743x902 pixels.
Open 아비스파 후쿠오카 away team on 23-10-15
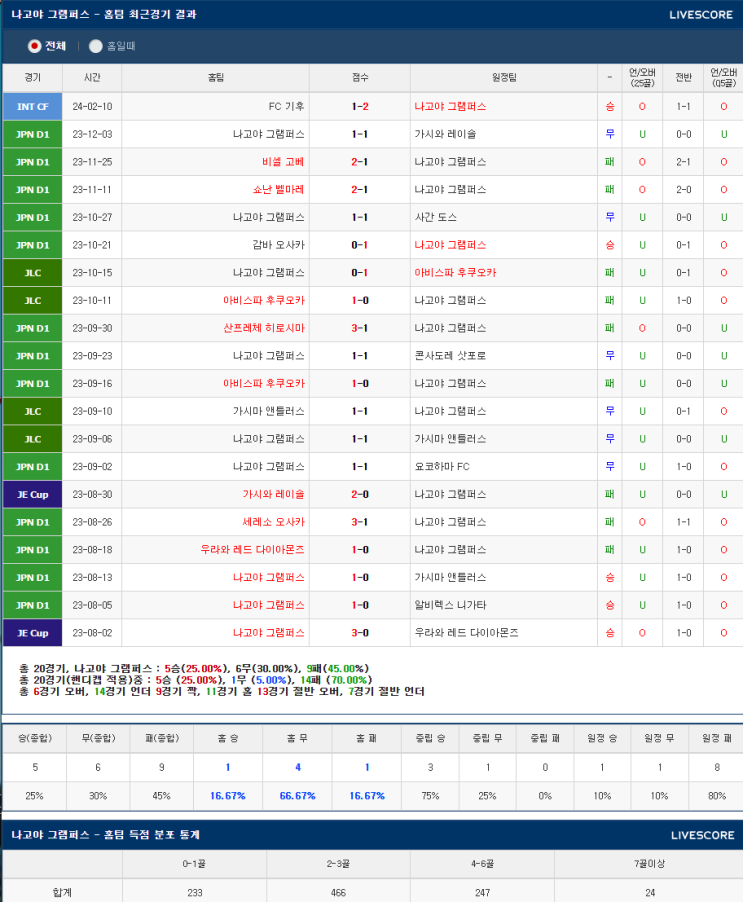[x=455, y=273]
